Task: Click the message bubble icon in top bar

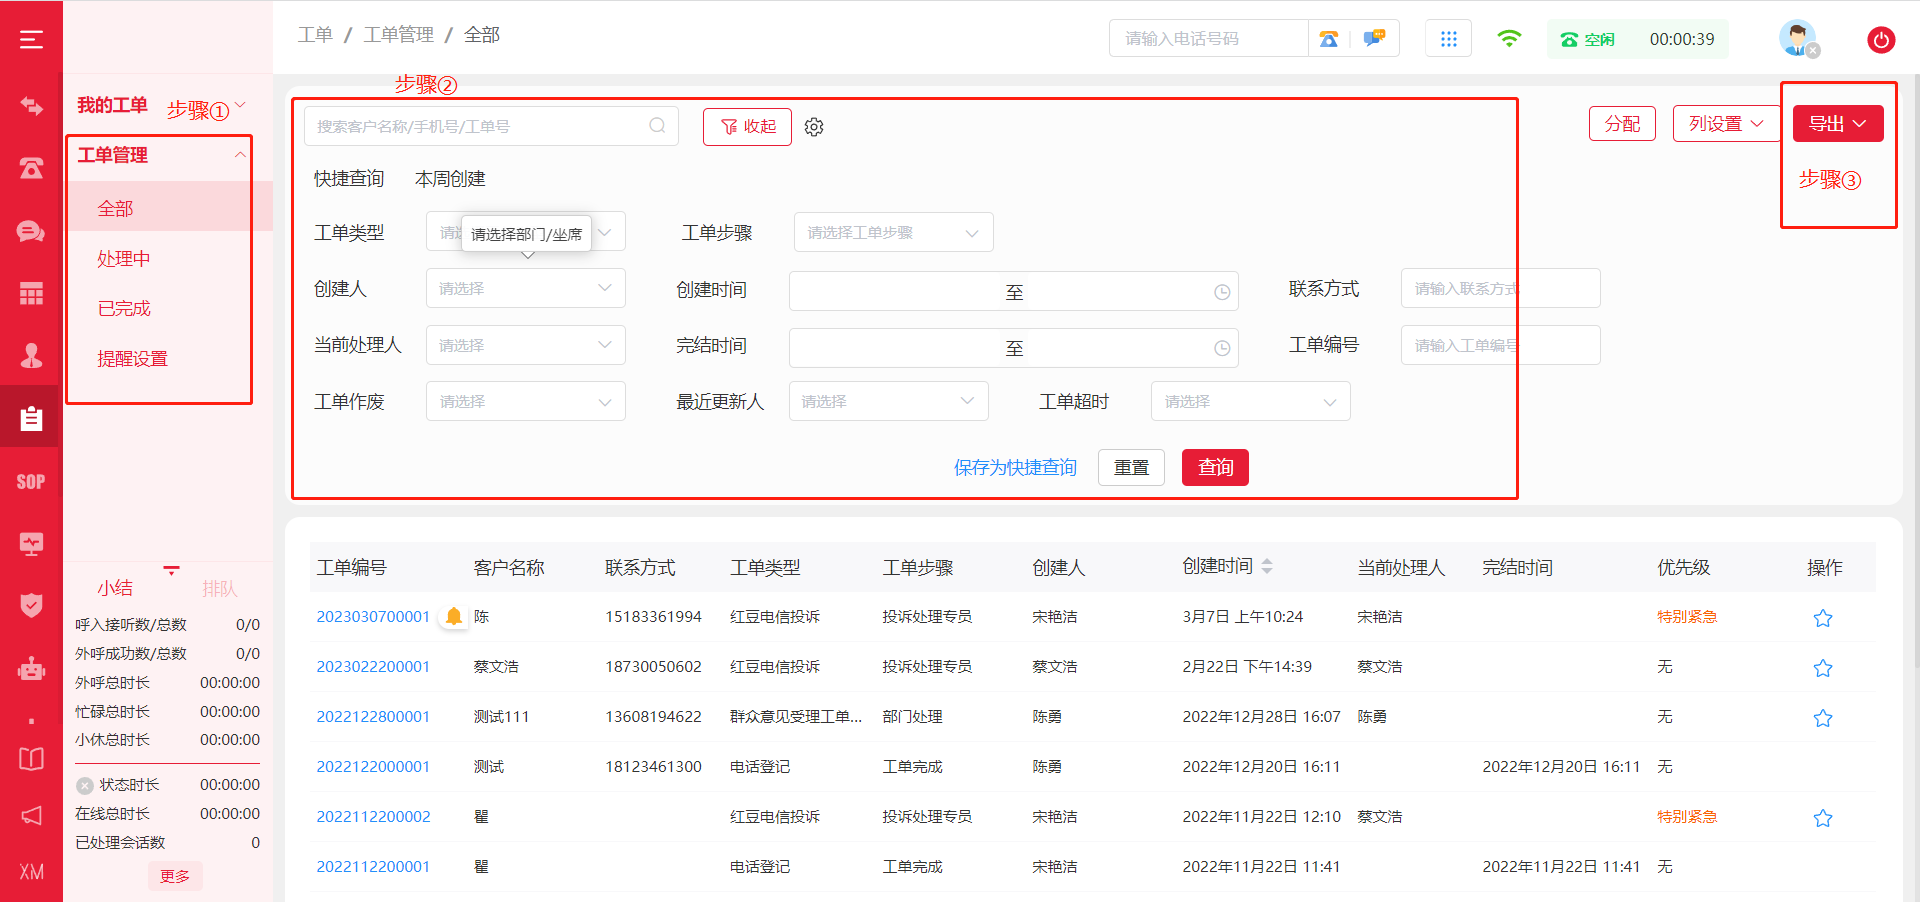Action: pyautogui.click(x=1374, y=39)
